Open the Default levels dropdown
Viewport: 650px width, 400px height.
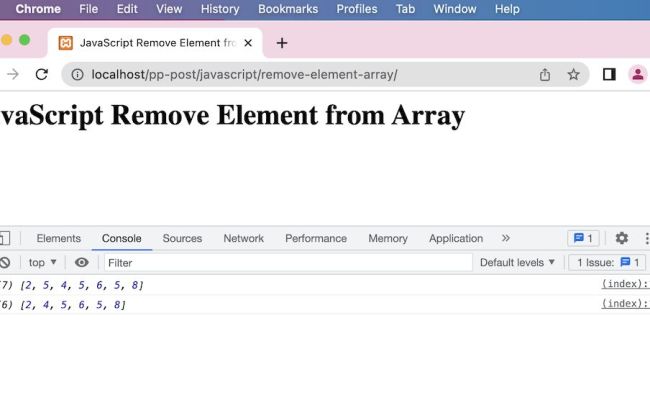pos(517,262)
